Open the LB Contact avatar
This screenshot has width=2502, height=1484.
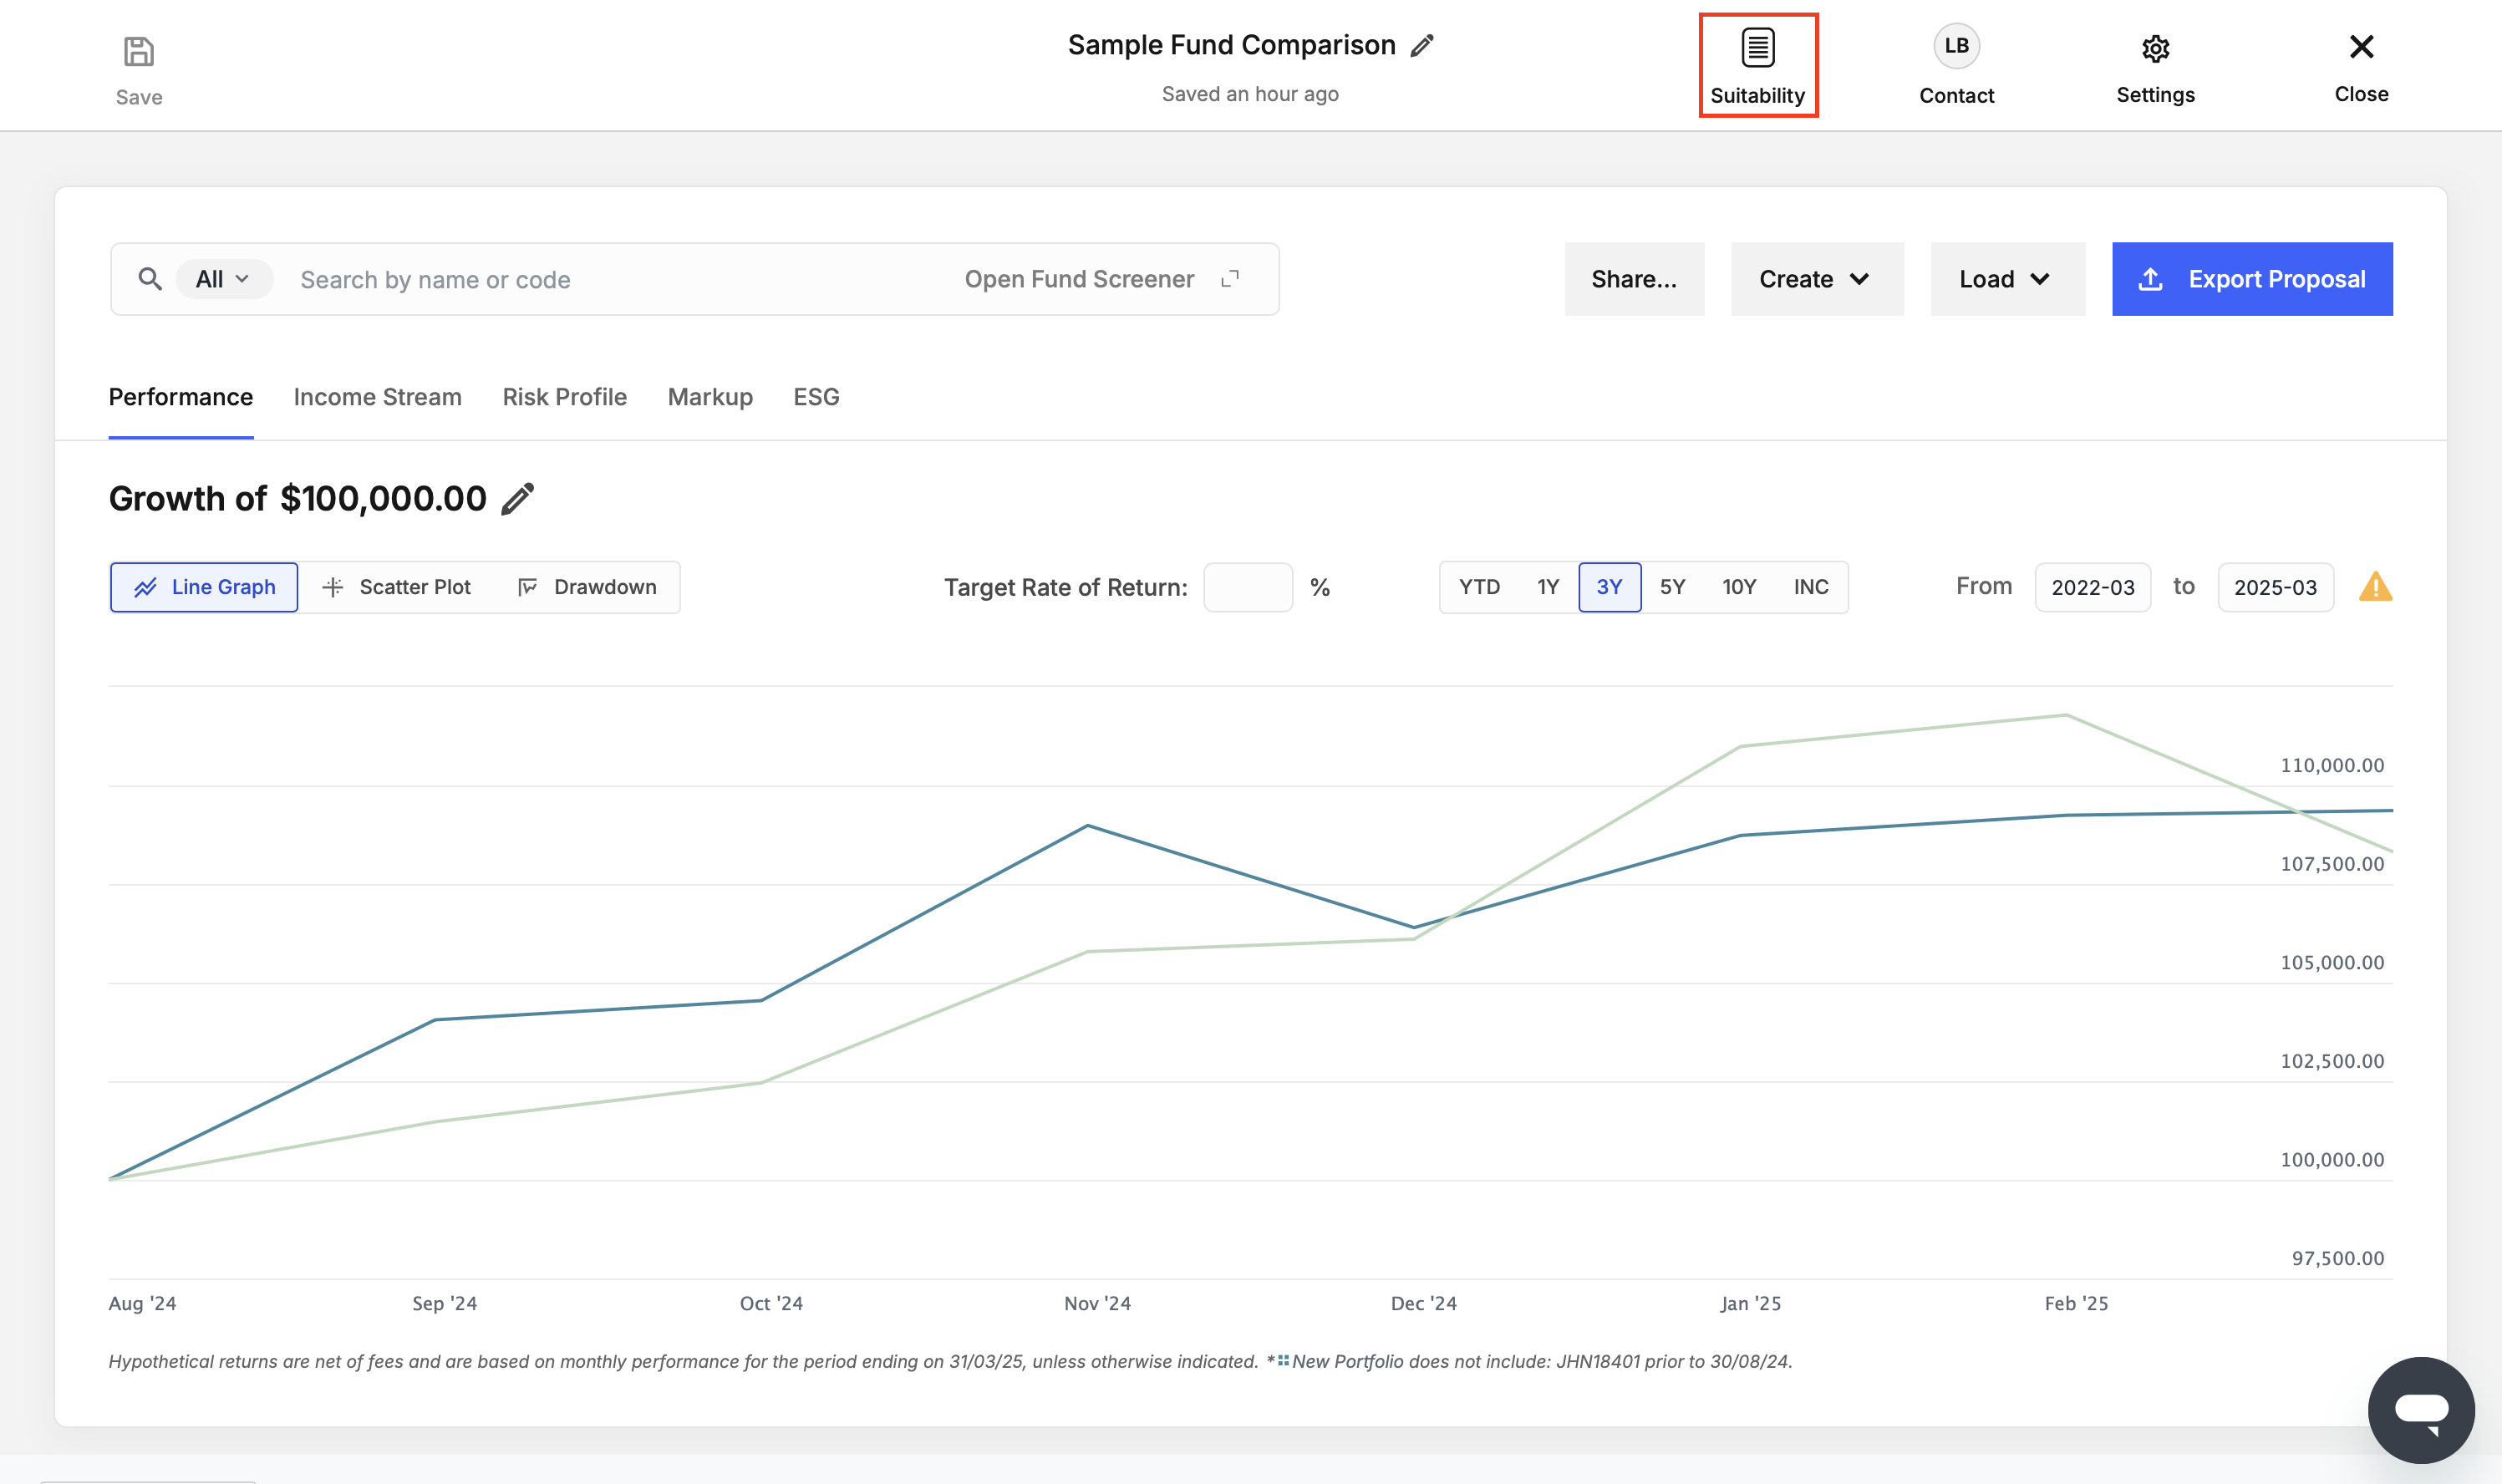point(1956,46)
